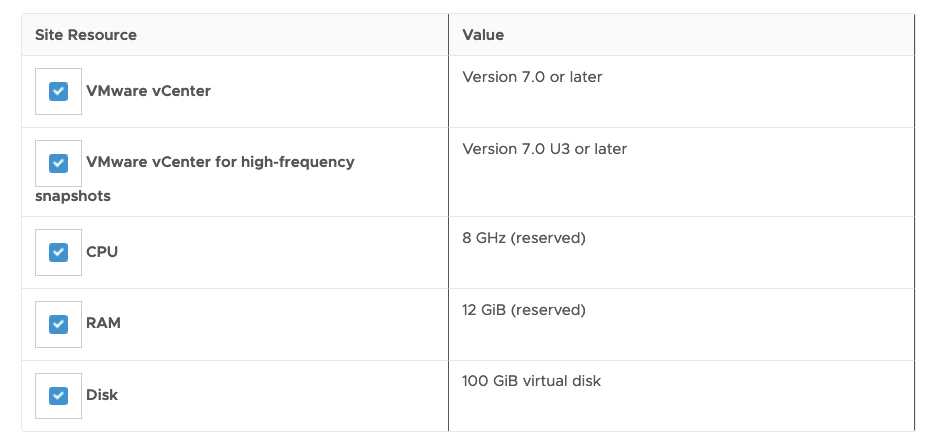Select the 'VMware vCenter' label in first row

click(148, 91)
